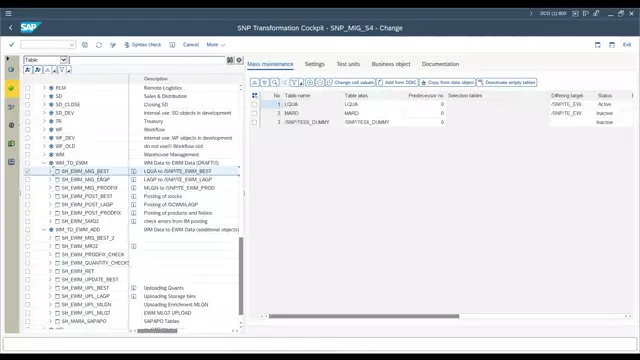Click info icon next to SH_EWM_MR22
640x360 pixels.
point(133,247)
